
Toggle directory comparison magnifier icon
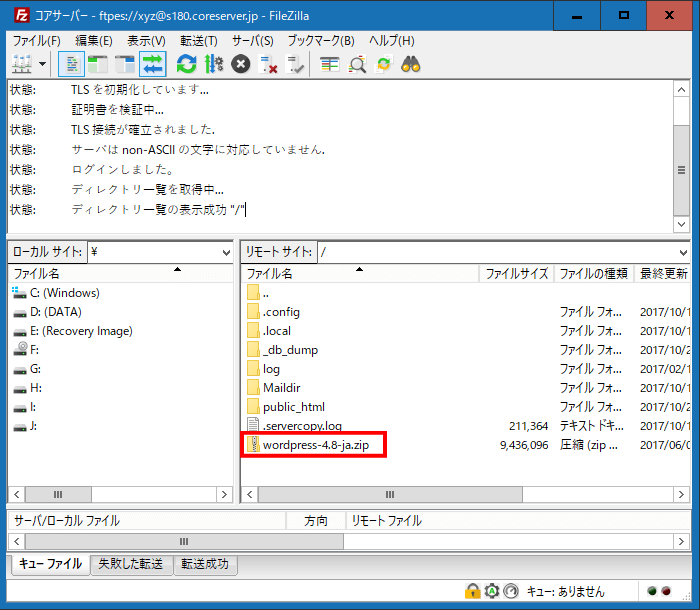(x=358, y=64)
